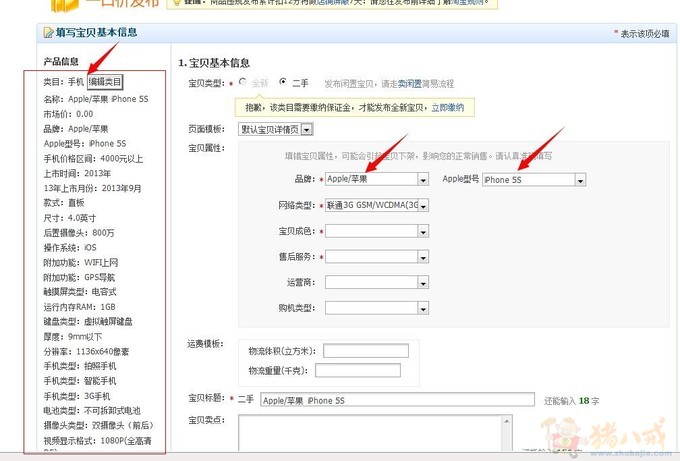The image size is (680, 461).
Task: Click the 操作系统: iOS text
Action: [x=70, y=248]
